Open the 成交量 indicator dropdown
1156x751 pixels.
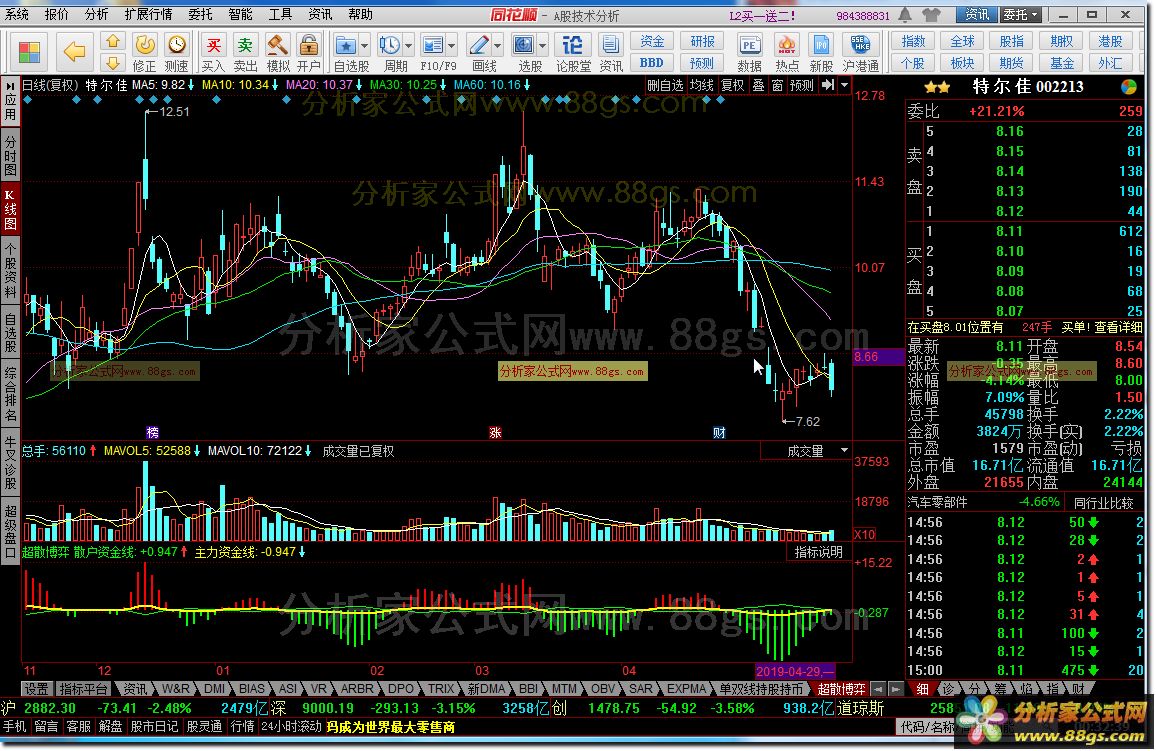pos(844,450)
